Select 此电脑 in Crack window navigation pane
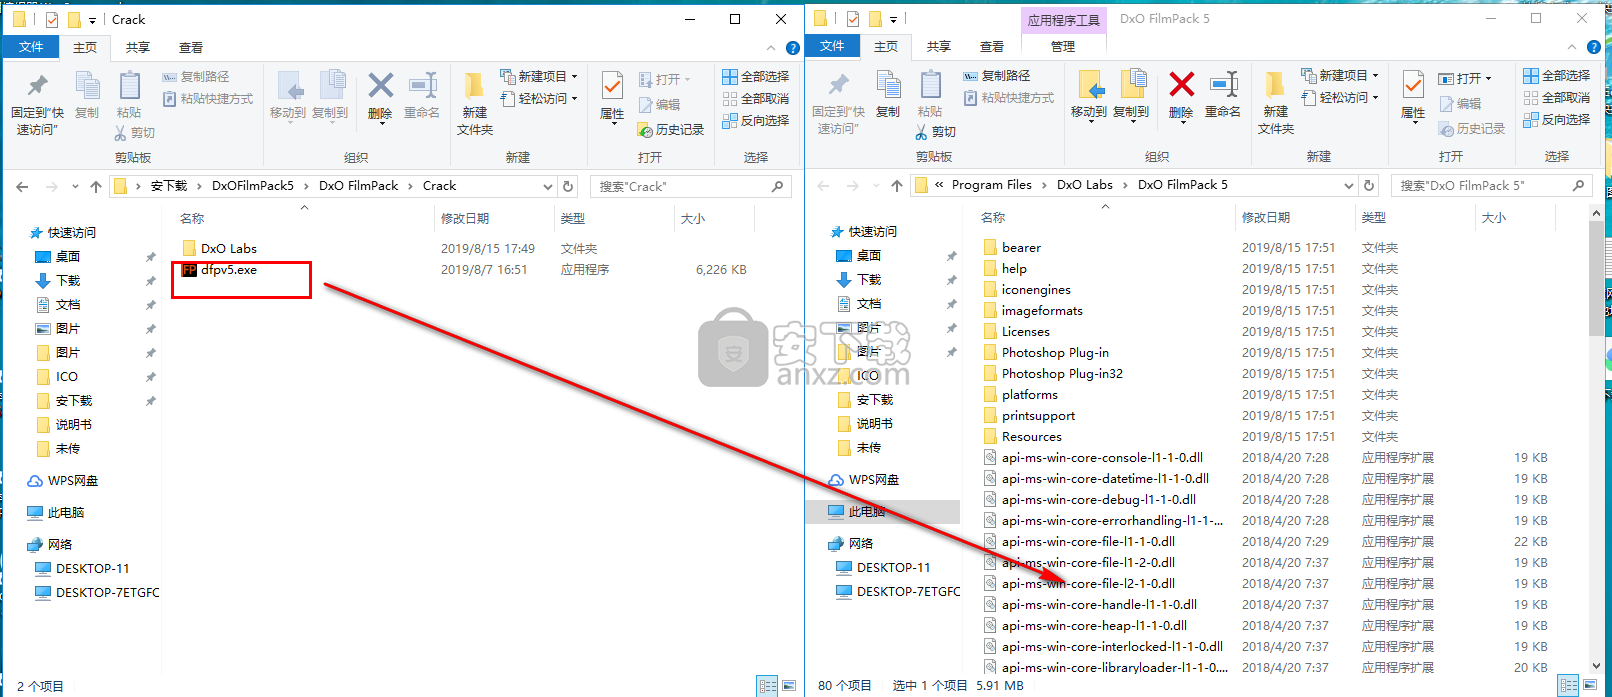 [x=66, y=513]
